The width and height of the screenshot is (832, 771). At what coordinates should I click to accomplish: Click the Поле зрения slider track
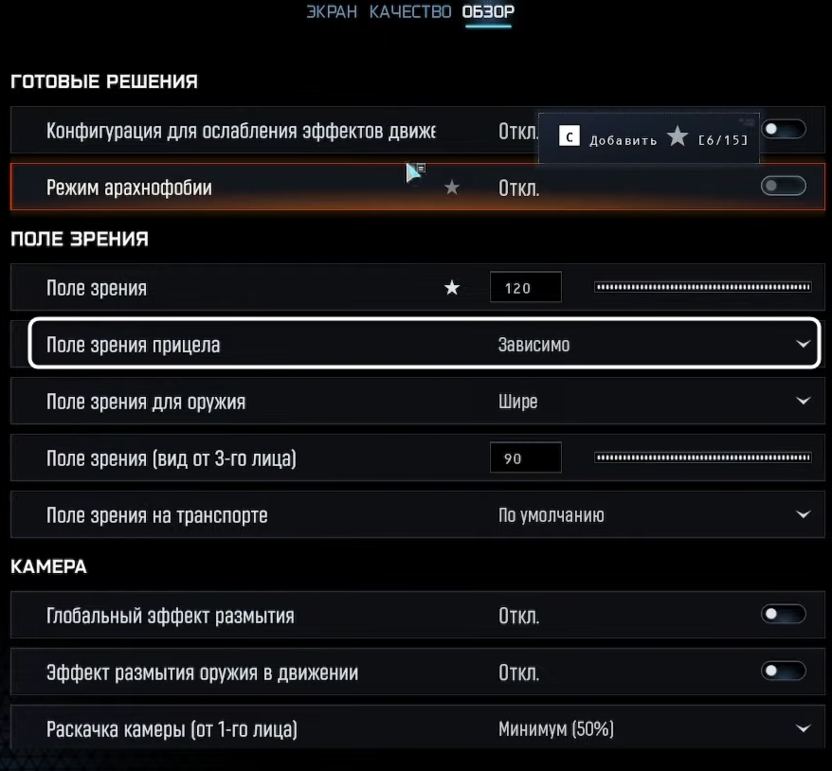(702, 288)
